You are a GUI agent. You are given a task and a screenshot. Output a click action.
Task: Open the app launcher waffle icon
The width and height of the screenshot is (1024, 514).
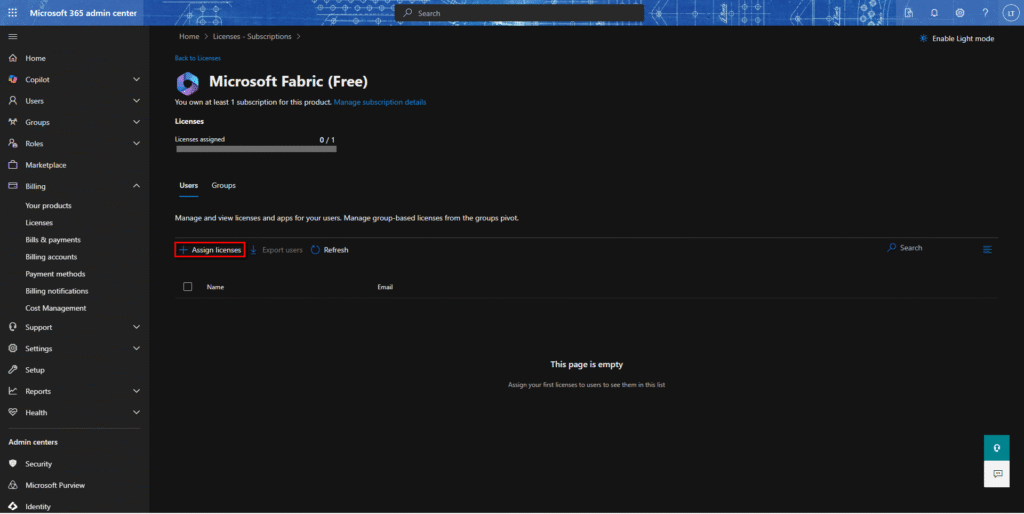coord(13,13)
